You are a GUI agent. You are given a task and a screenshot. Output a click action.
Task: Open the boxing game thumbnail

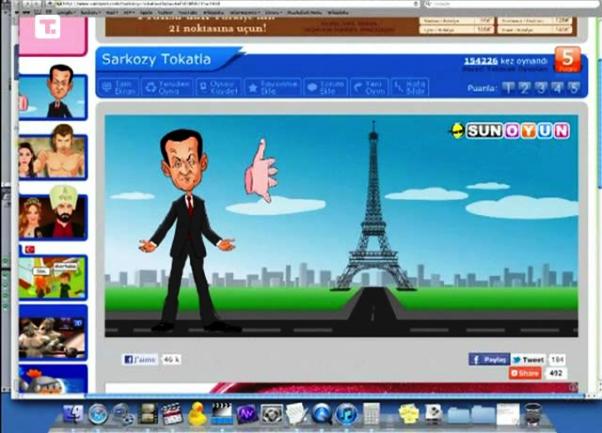pos(53,333)
